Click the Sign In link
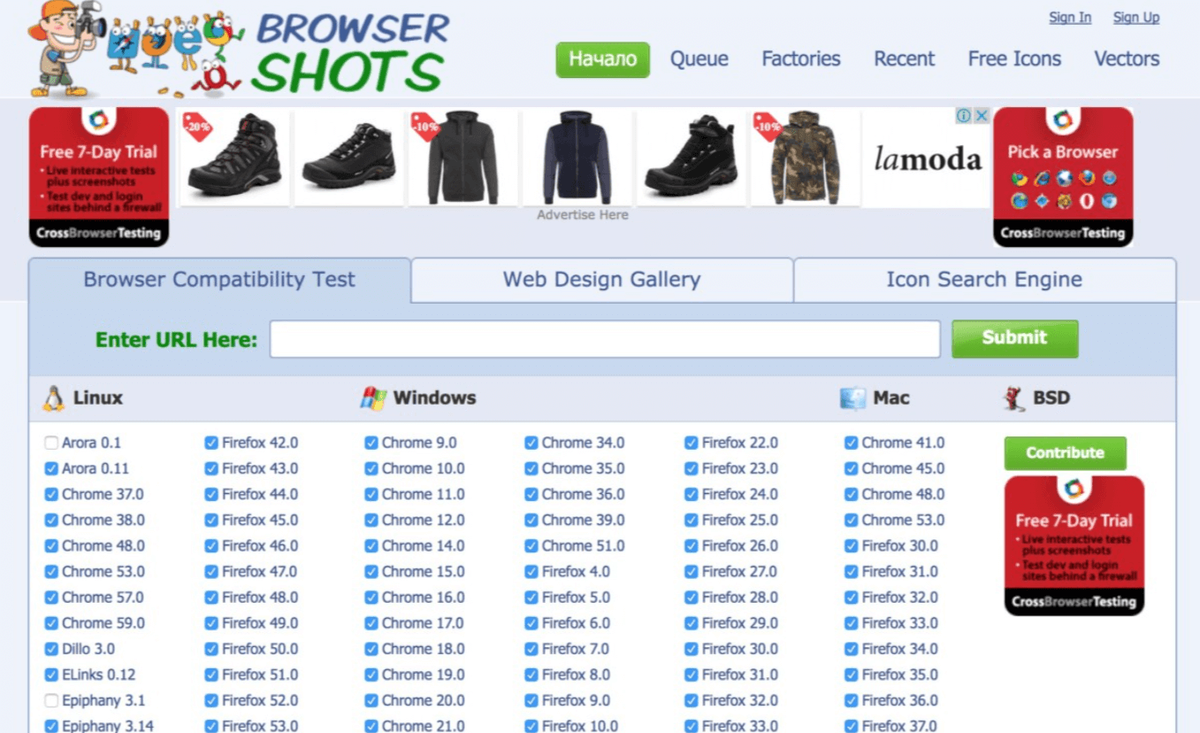This screenshot has height=733, width=1200. pyautogui.click(x=1070, y=17)
